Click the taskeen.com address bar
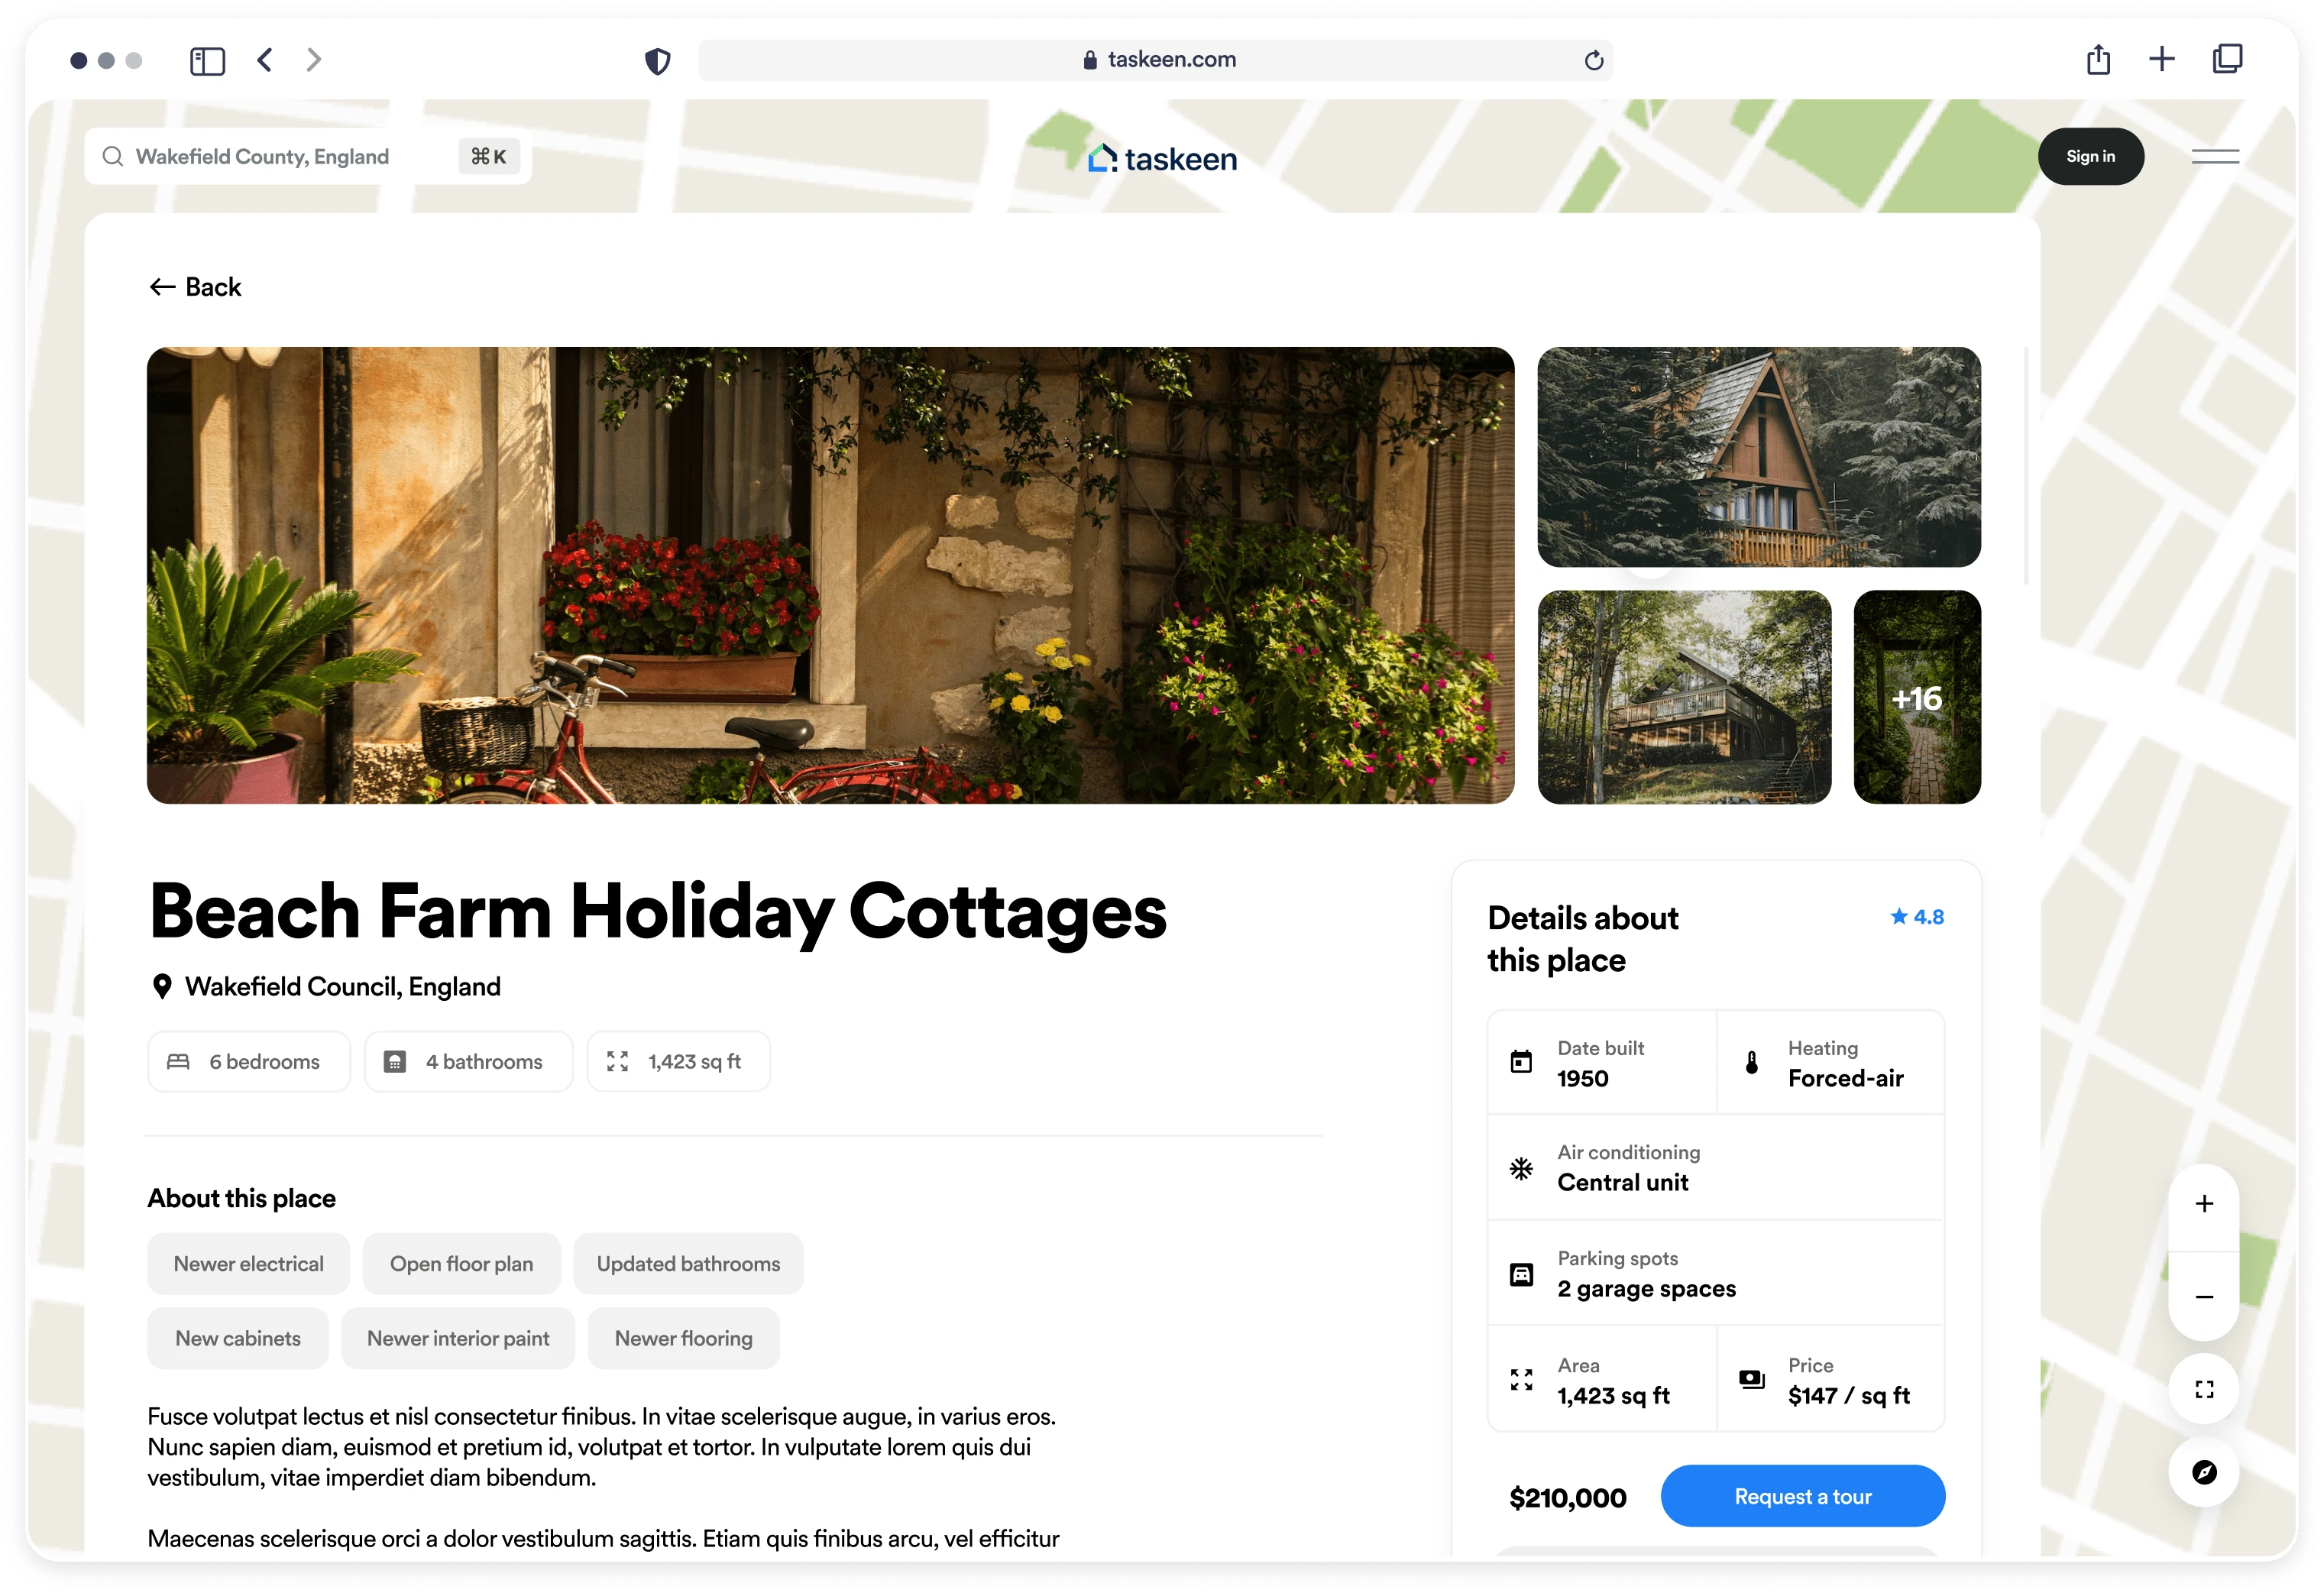This screenshot has height=1593, width=2324. (x=1155, y=60)
